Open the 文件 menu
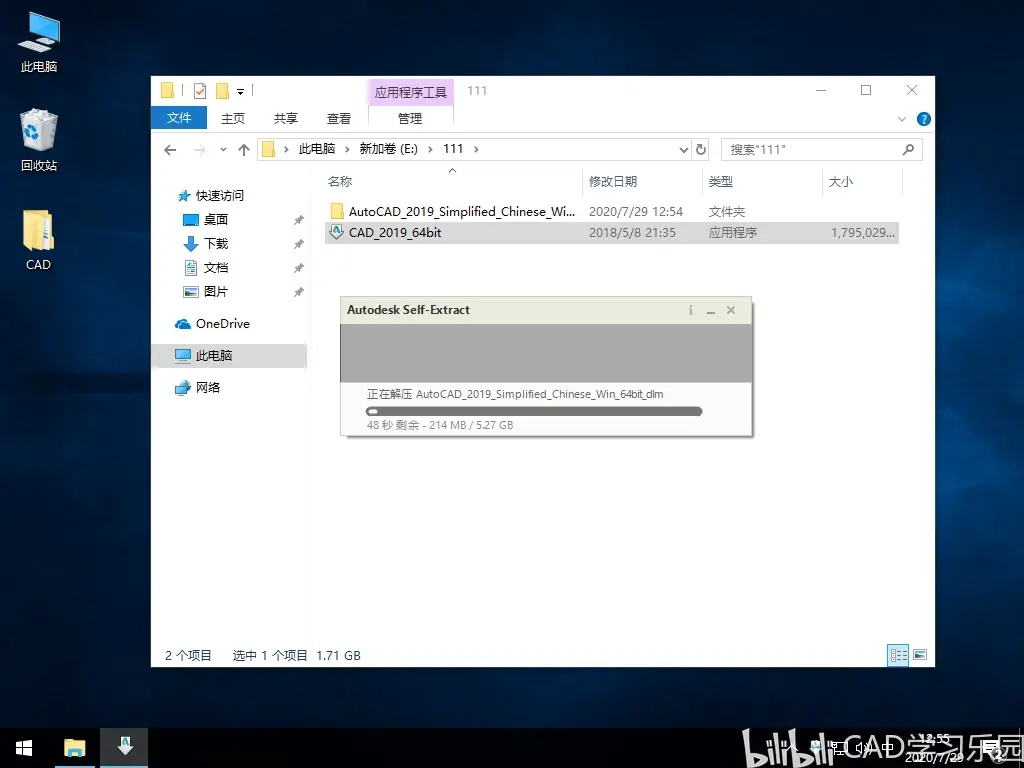Image resolution: width=1024 pixels, height=768 pixels. (179, 118)
